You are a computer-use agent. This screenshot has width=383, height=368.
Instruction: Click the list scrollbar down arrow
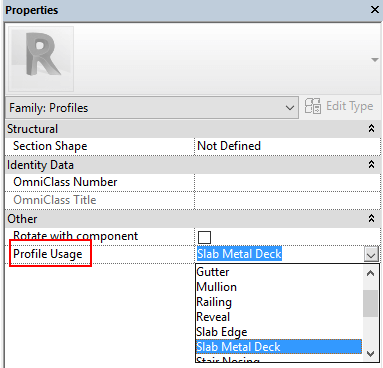pos(370,354)
